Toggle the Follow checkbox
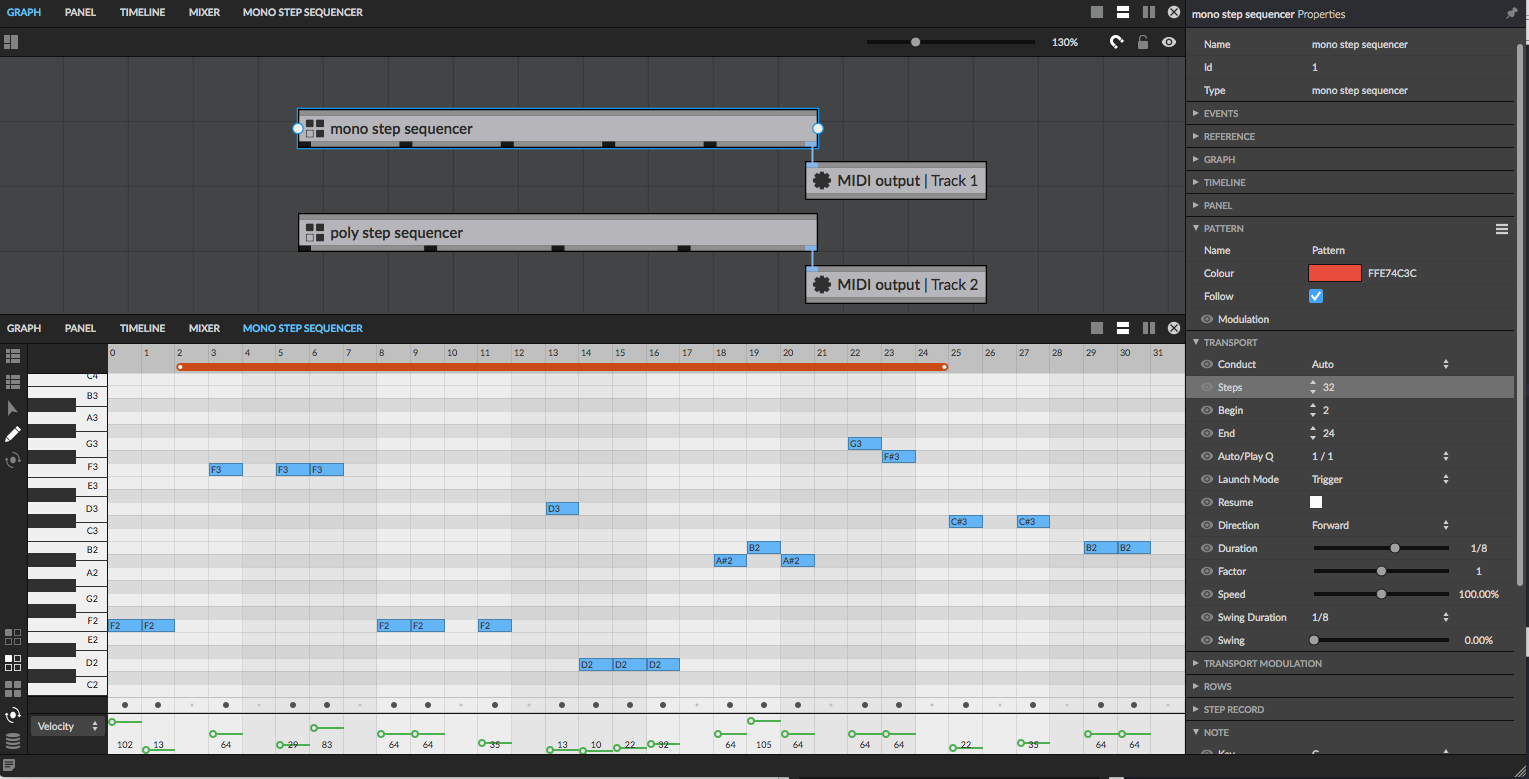This screenshot has height=779, width=1529. [1316, 296]
